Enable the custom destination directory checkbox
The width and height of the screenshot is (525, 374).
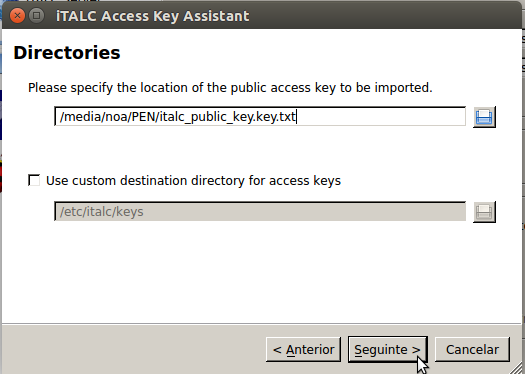[34, 180]
